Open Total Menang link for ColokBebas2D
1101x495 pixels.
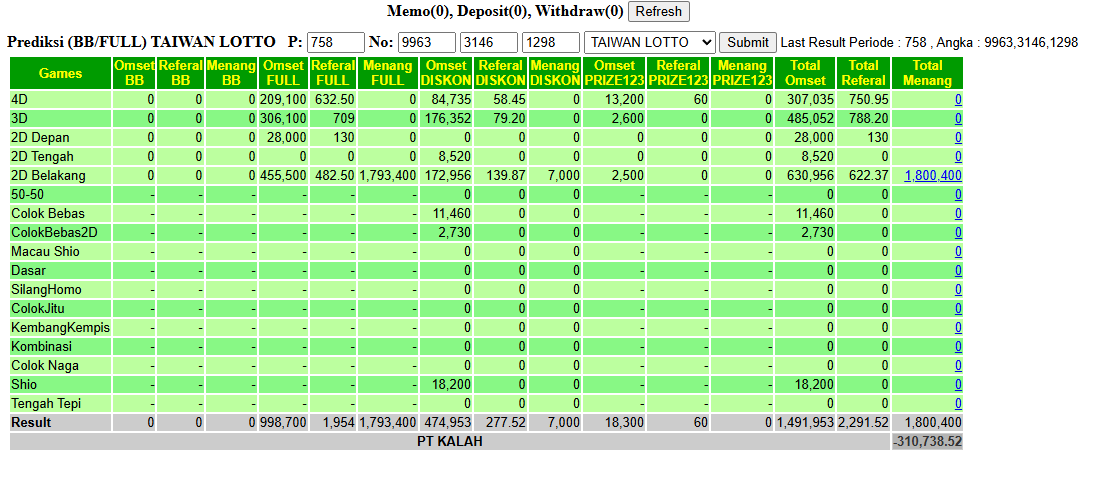[958, 232]
